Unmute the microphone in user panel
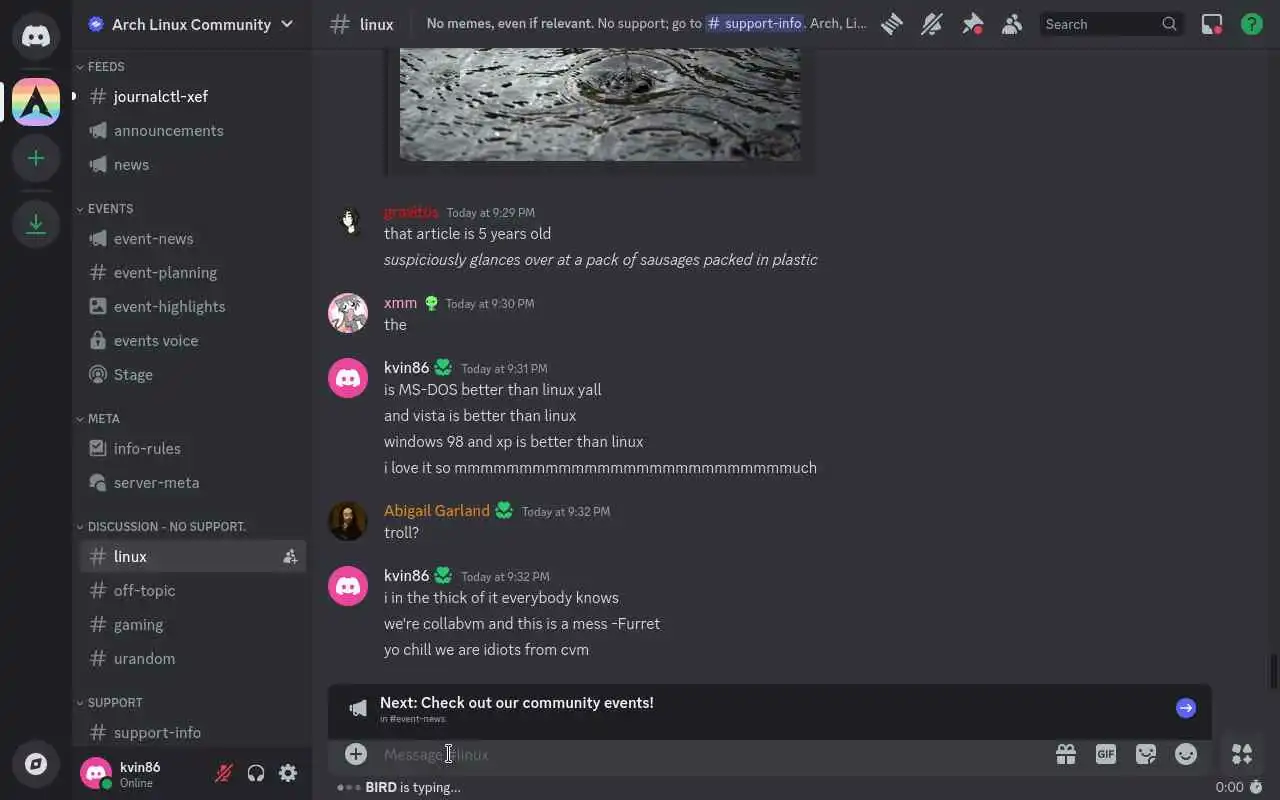This screenshot has height=800, width=1280. (224, 773)
